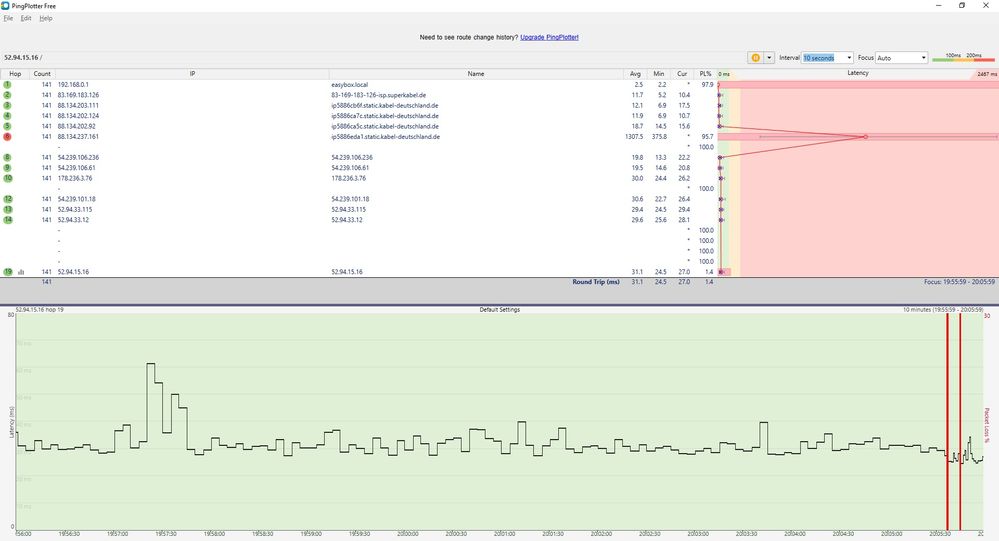Restore down the PingPlotter window

point(962,5)
